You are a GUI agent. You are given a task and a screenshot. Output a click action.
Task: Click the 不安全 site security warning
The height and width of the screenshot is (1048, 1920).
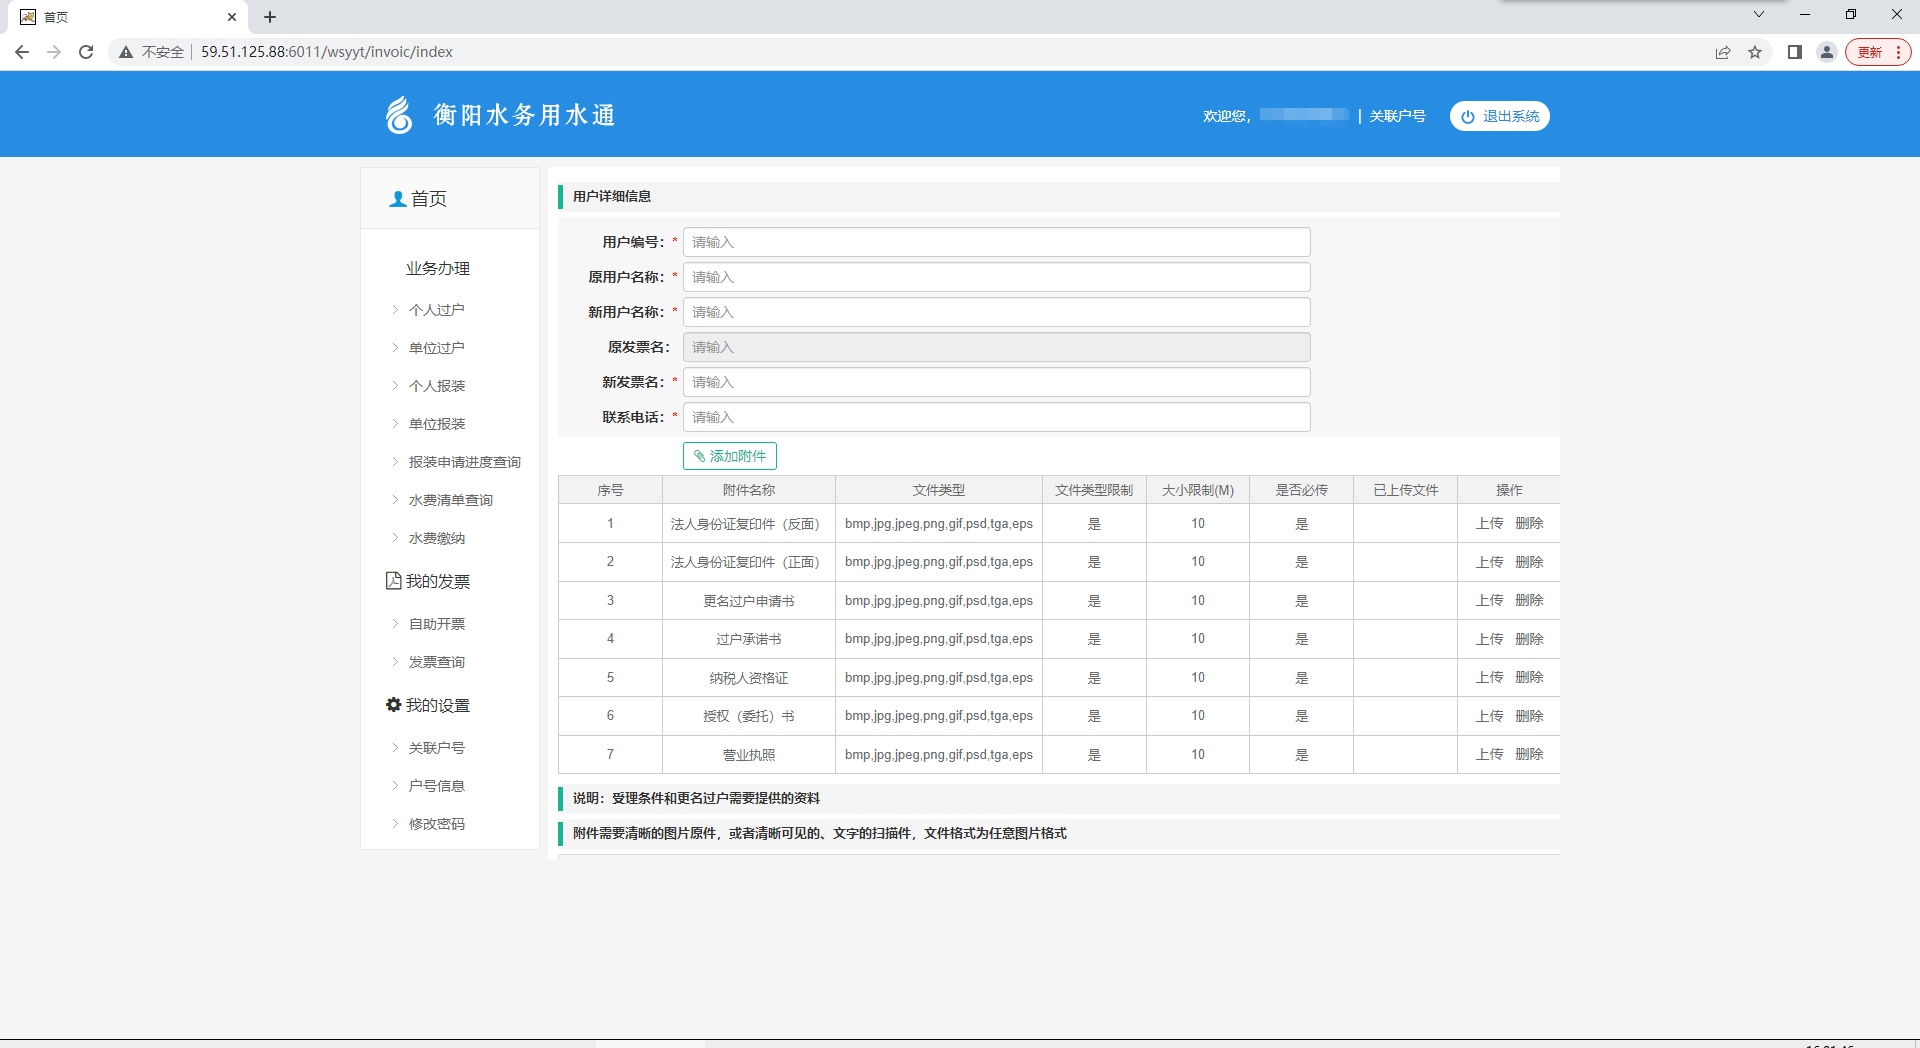(152, 52)
